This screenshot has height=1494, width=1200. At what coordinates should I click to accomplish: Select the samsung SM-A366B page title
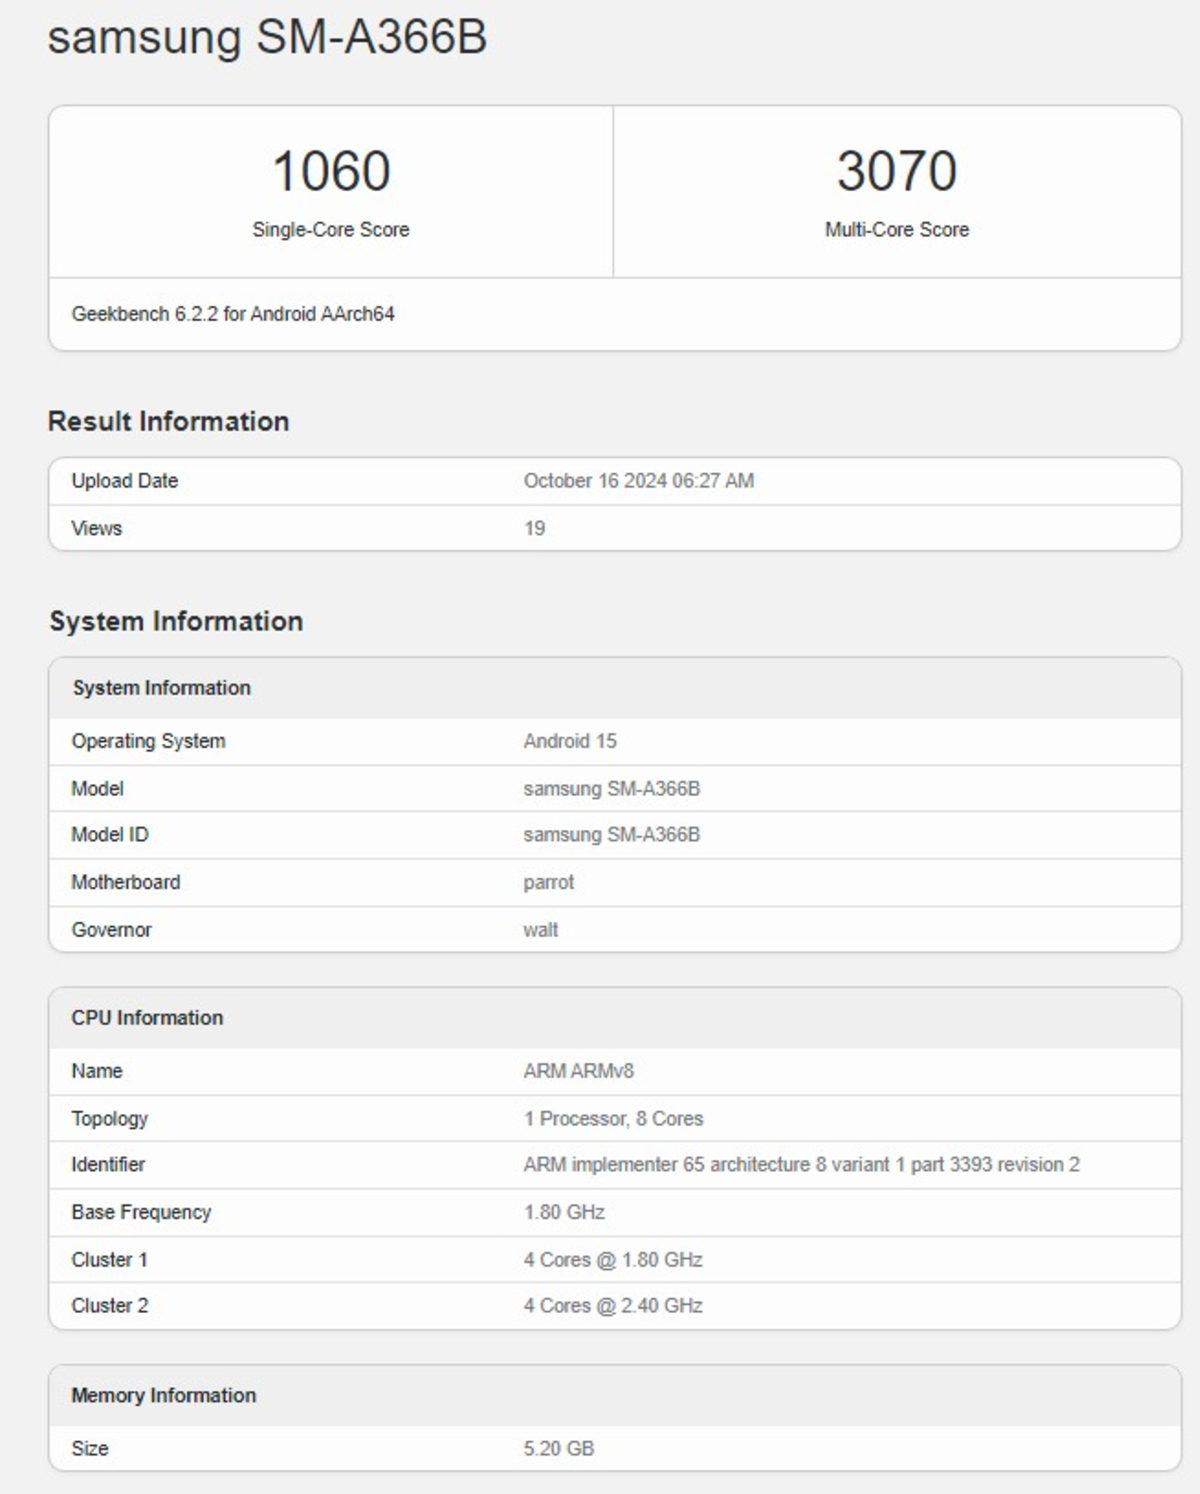pyautogui.click(x=265, y=40)
